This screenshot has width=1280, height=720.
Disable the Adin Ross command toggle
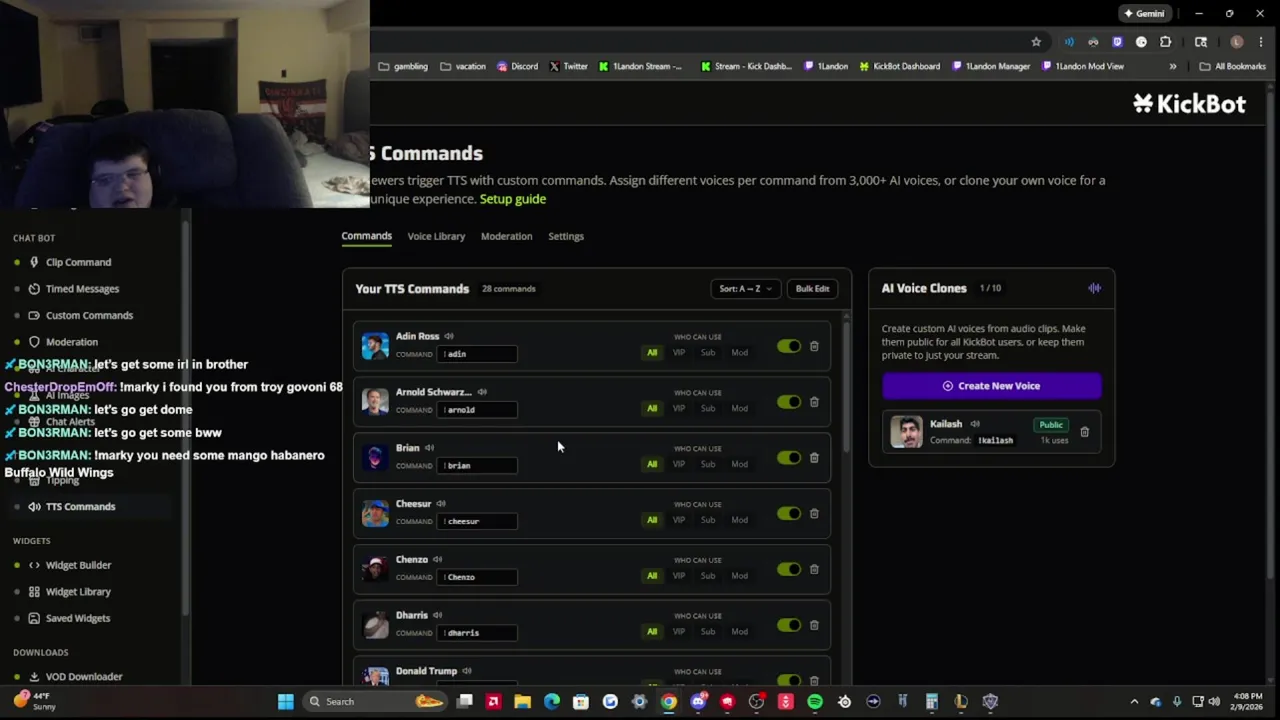[789, 346]
